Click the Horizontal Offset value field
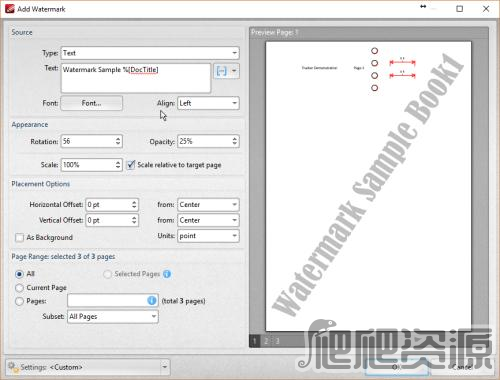 [x=108, y=205]
